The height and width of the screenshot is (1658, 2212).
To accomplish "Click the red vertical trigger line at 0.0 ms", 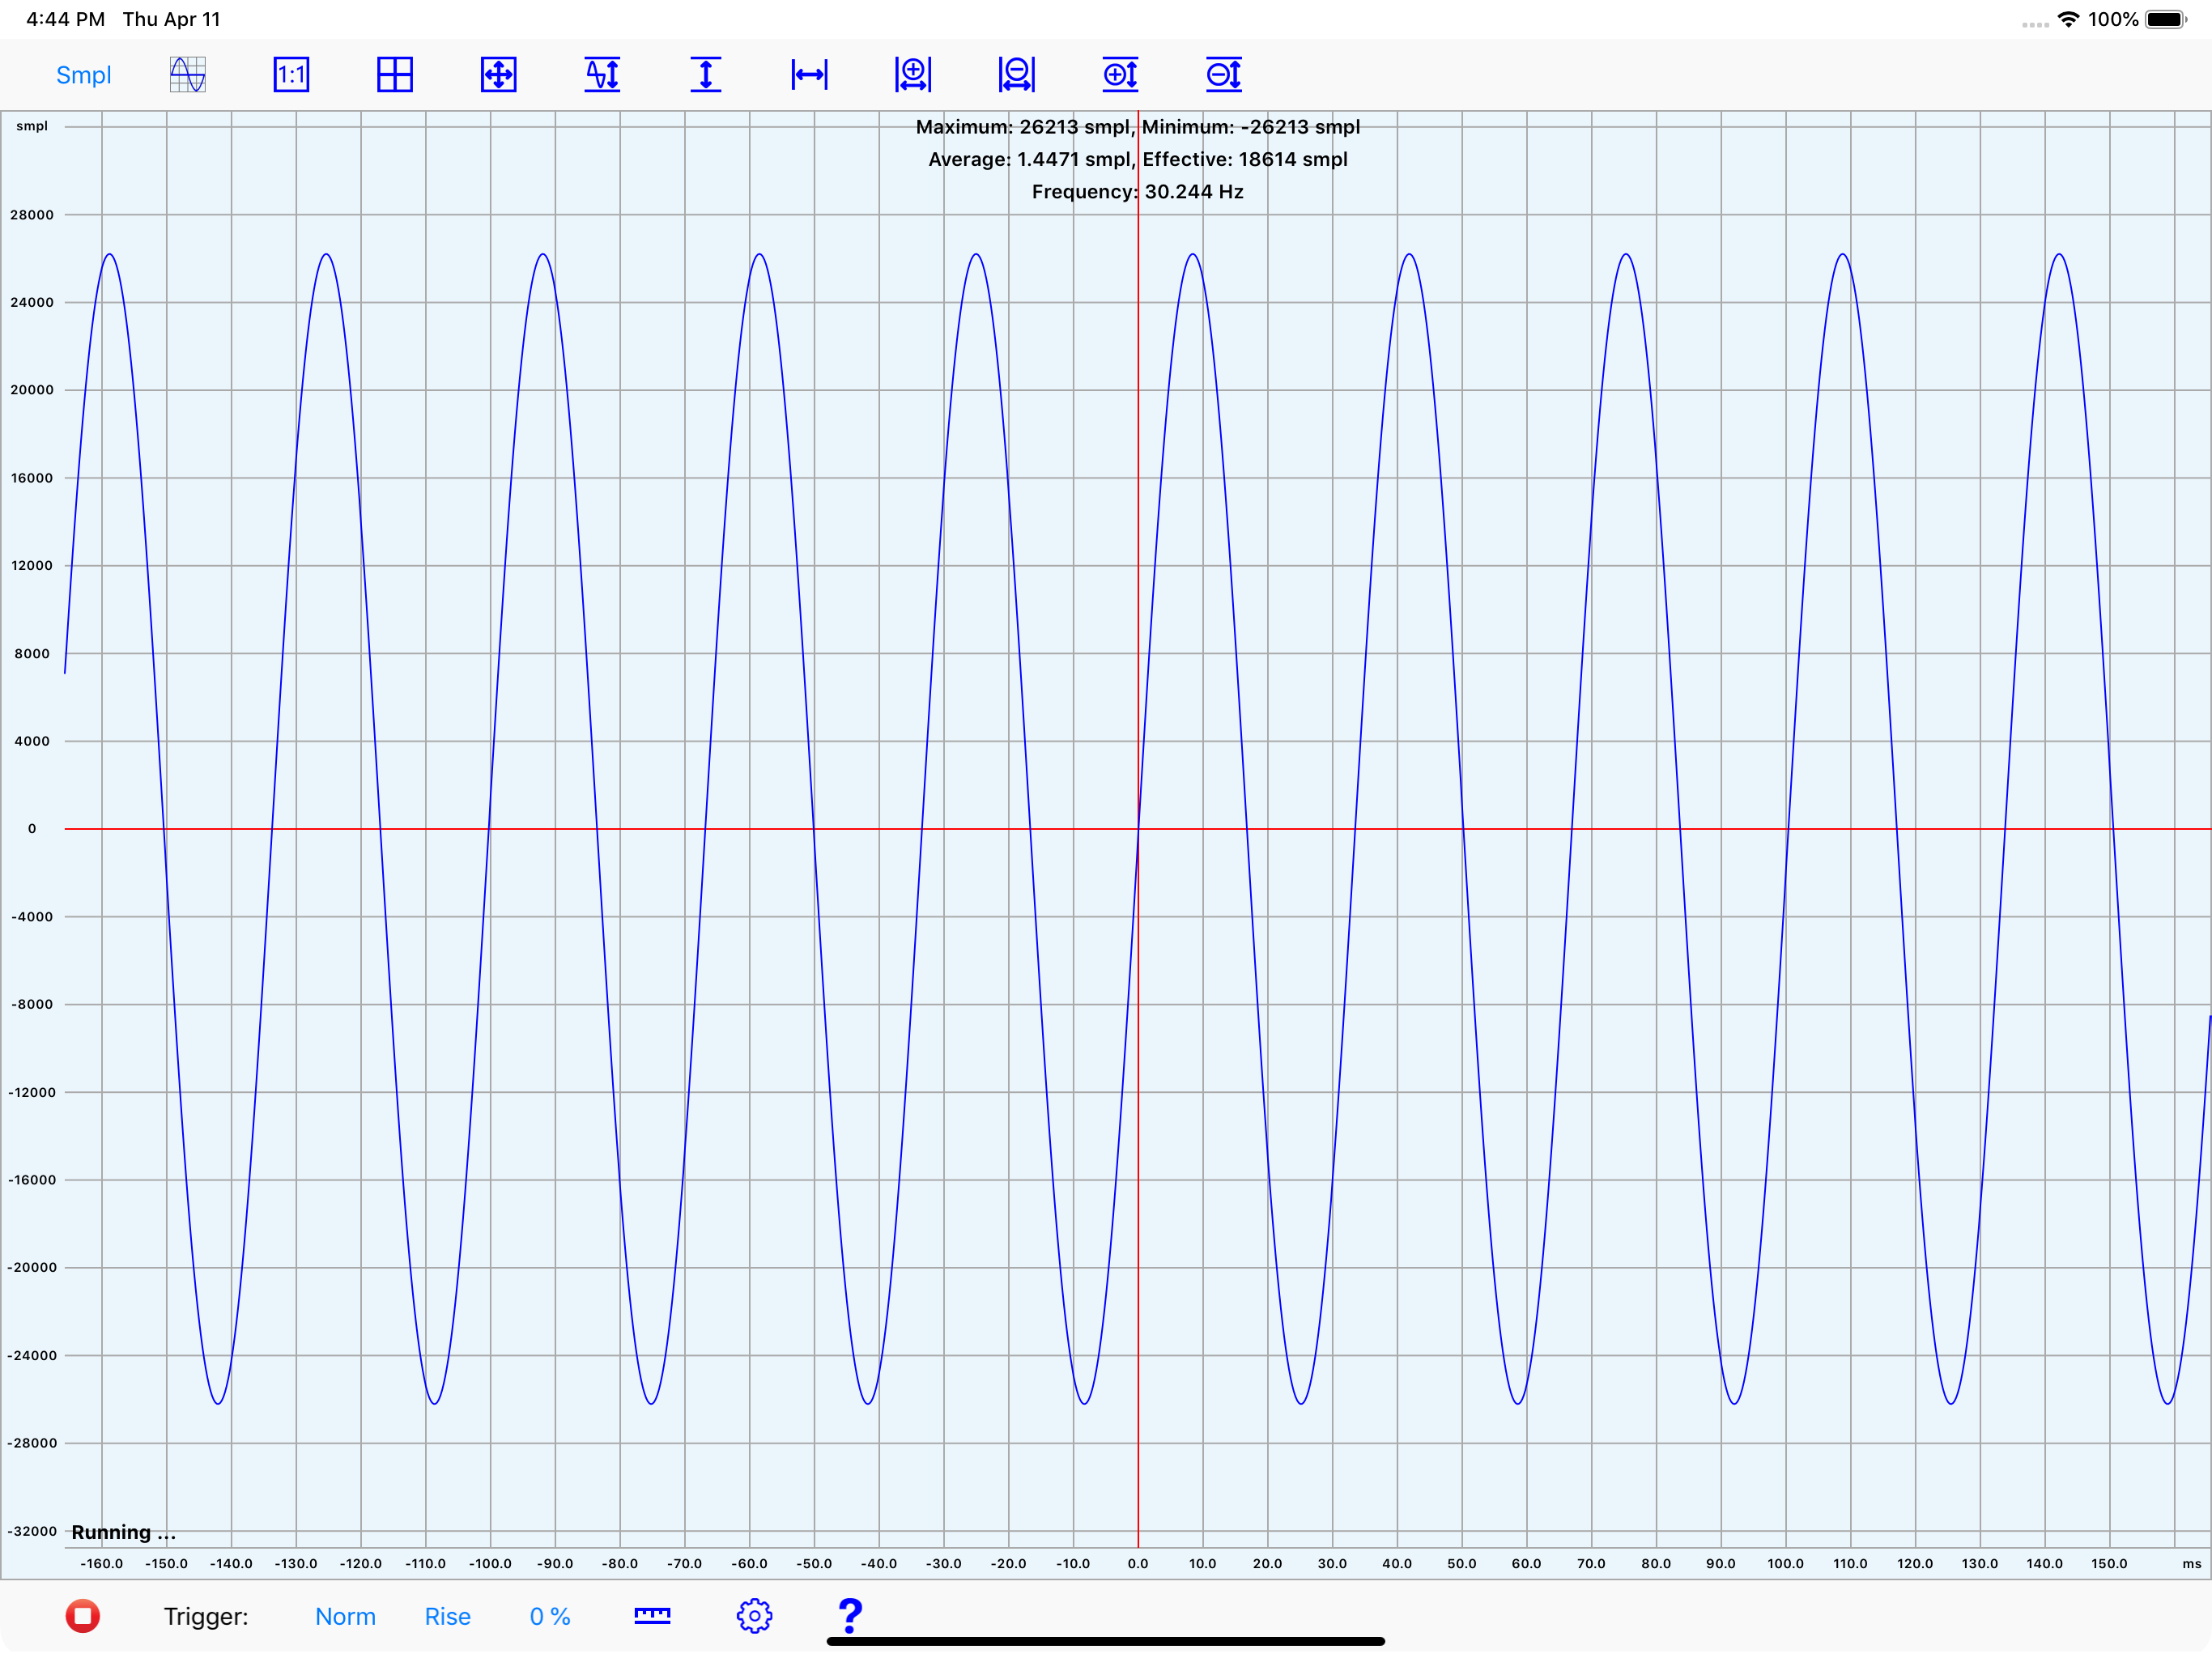I will click(1138, 828).
